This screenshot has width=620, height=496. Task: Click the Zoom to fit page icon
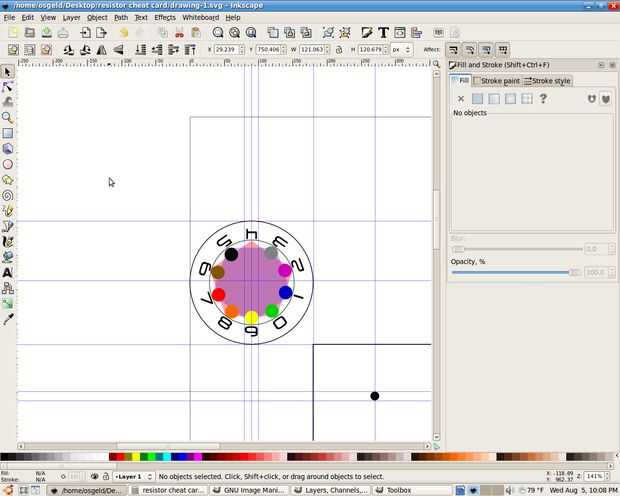click(x=251, y=32)
